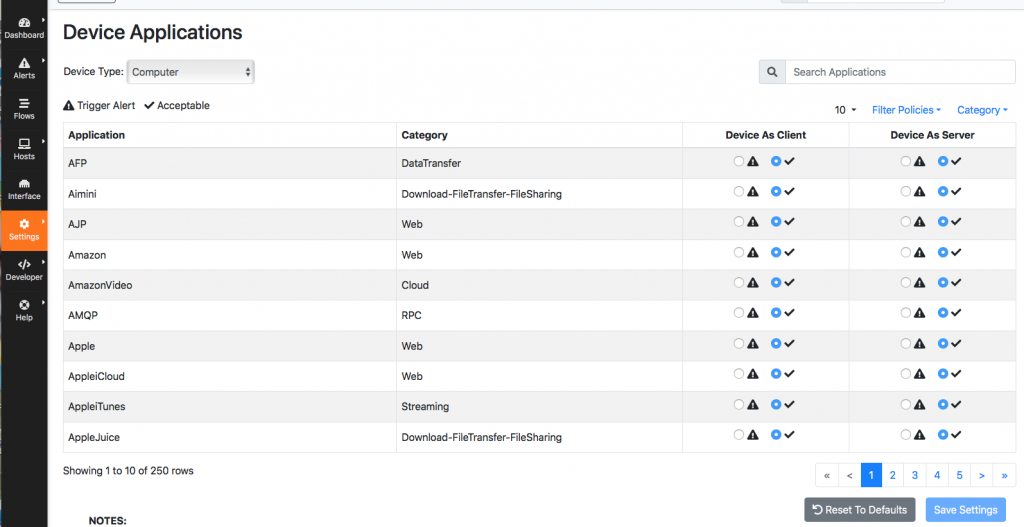Open the Alerts warning icon
Image resolution: width=1024 pixels, height=527 pixels.
coord(24,63)
